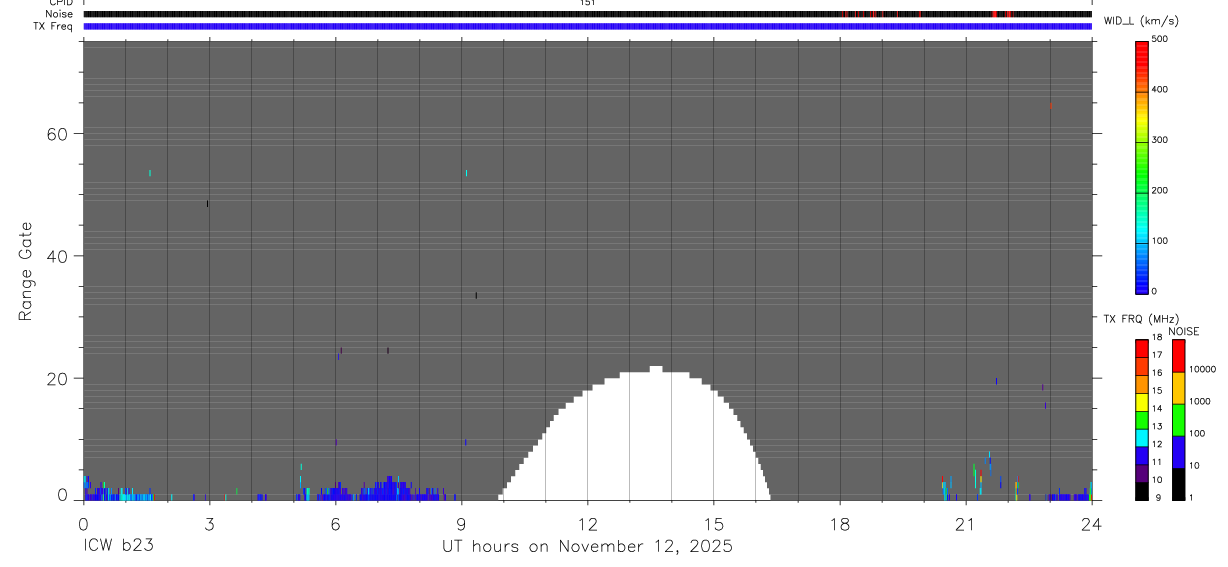This screenshot has height=567, width=1228.
Task: Click the 18 label on TX FRQ legend
Action: [x=1157, y=338]
